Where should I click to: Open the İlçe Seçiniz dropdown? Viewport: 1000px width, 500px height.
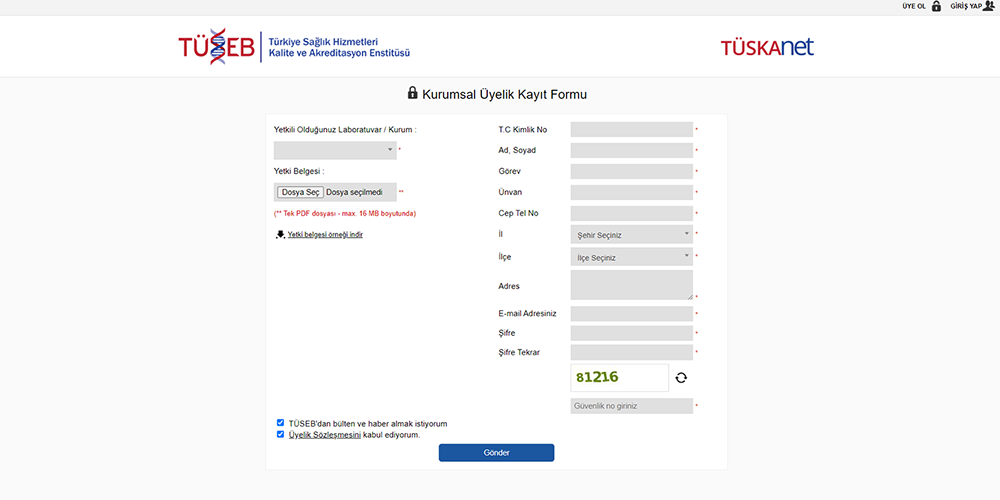[631, 257]
